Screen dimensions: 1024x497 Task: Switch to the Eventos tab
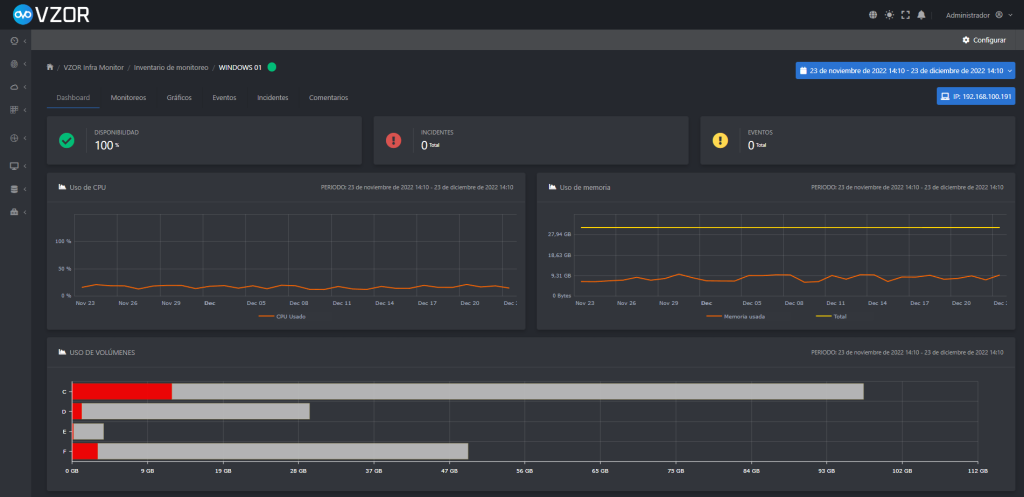tap(224, 97)
